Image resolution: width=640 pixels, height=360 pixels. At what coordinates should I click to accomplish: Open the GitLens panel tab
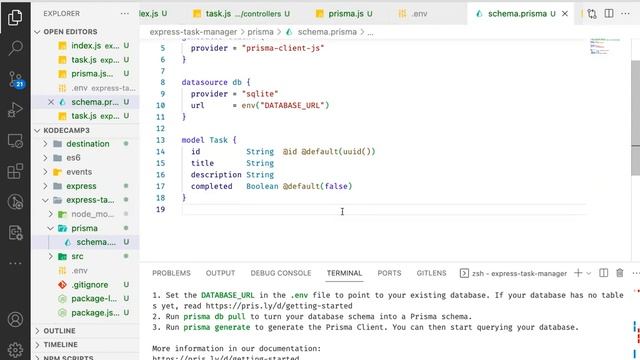pos(431,273)
